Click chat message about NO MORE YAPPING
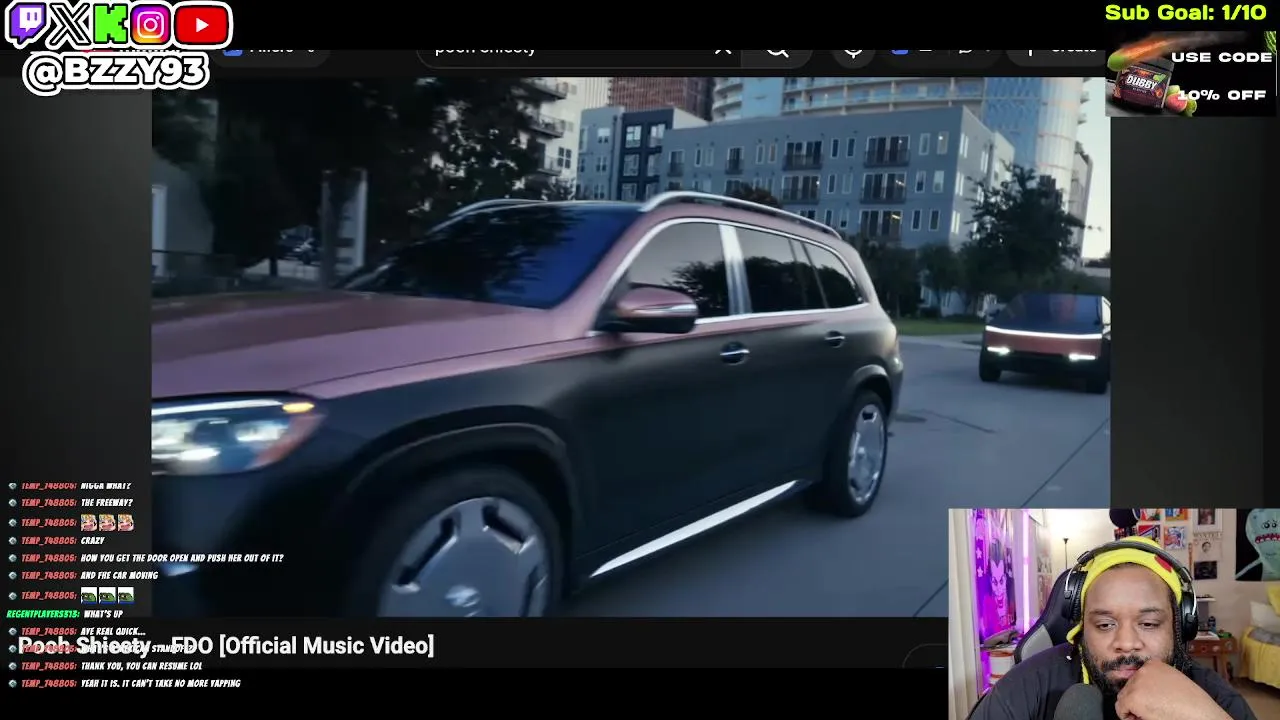Screen dimensions: 1280x720 coord(160,684)
